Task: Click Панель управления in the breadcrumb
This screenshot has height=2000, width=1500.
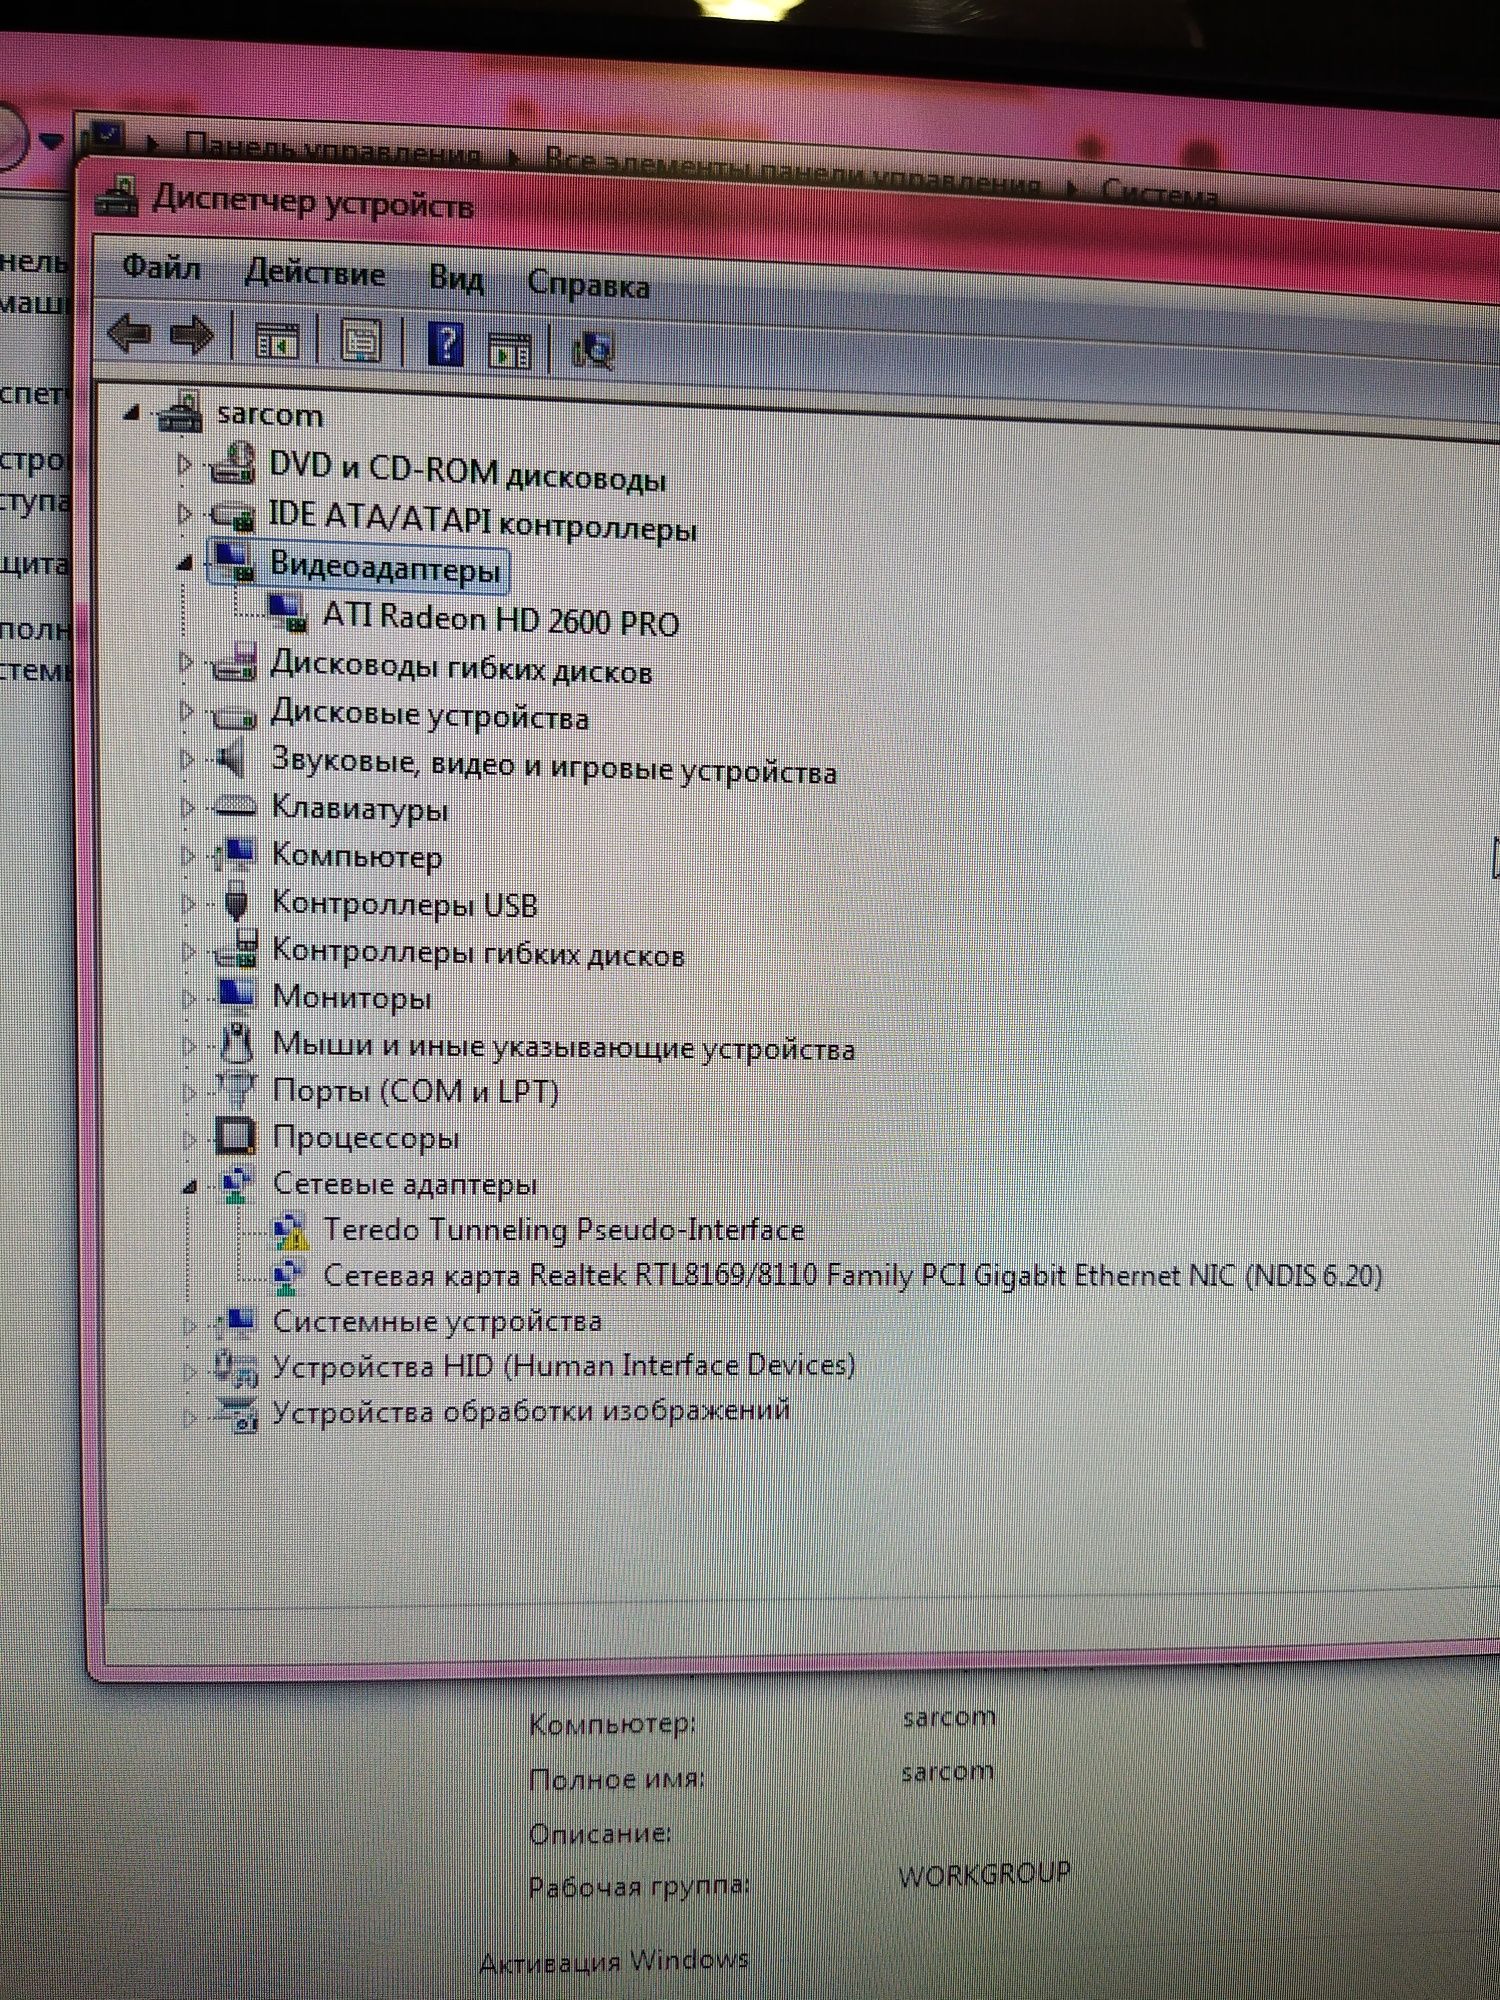Action: (333, 151)
